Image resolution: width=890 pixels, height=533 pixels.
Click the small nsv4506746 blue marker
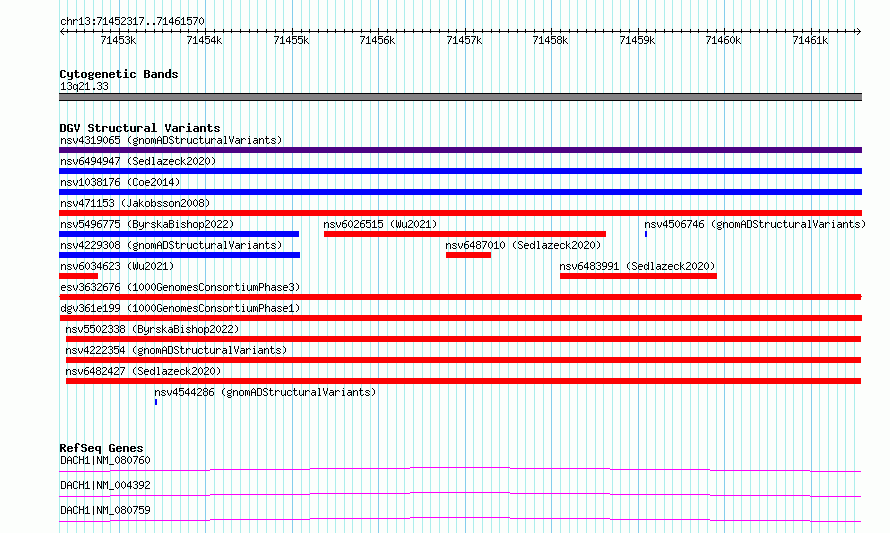[646, 234]
